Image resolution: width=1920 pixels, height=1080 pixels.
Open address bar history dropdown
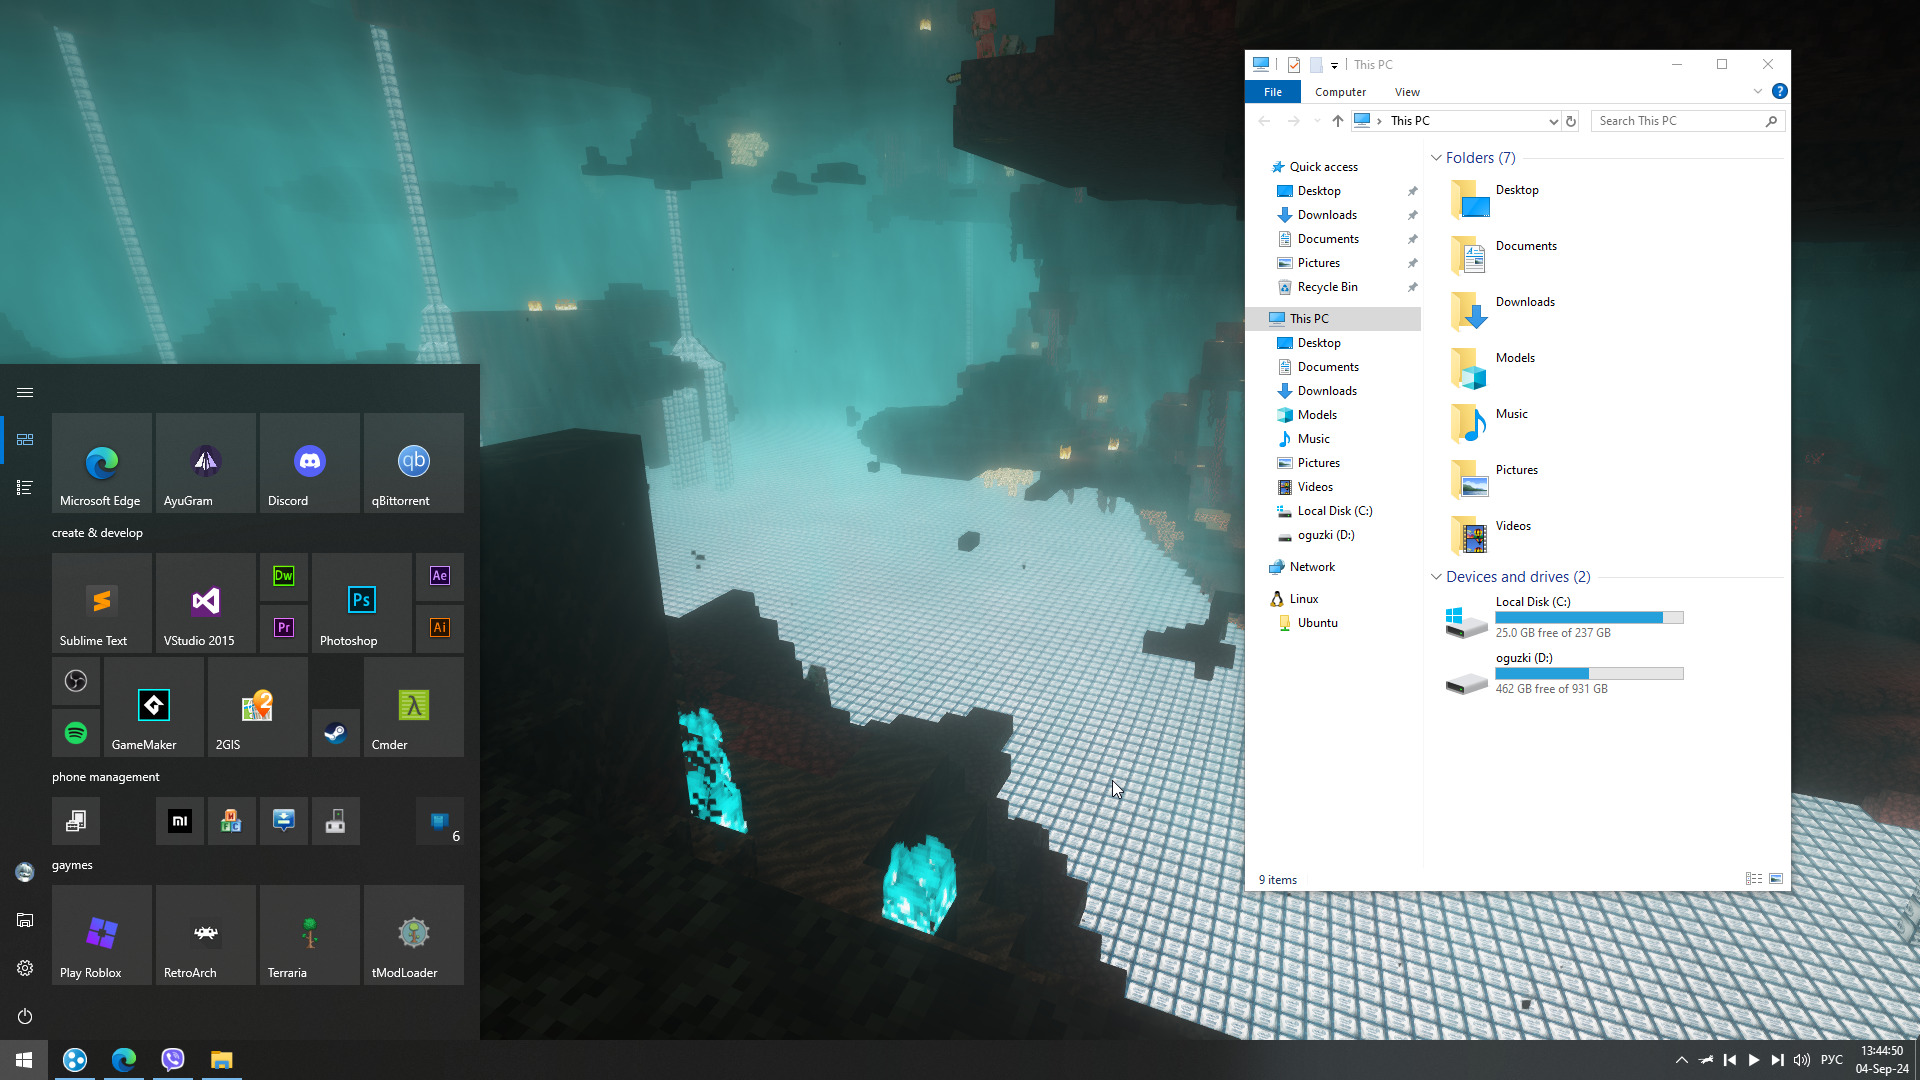coord(1553,121)
